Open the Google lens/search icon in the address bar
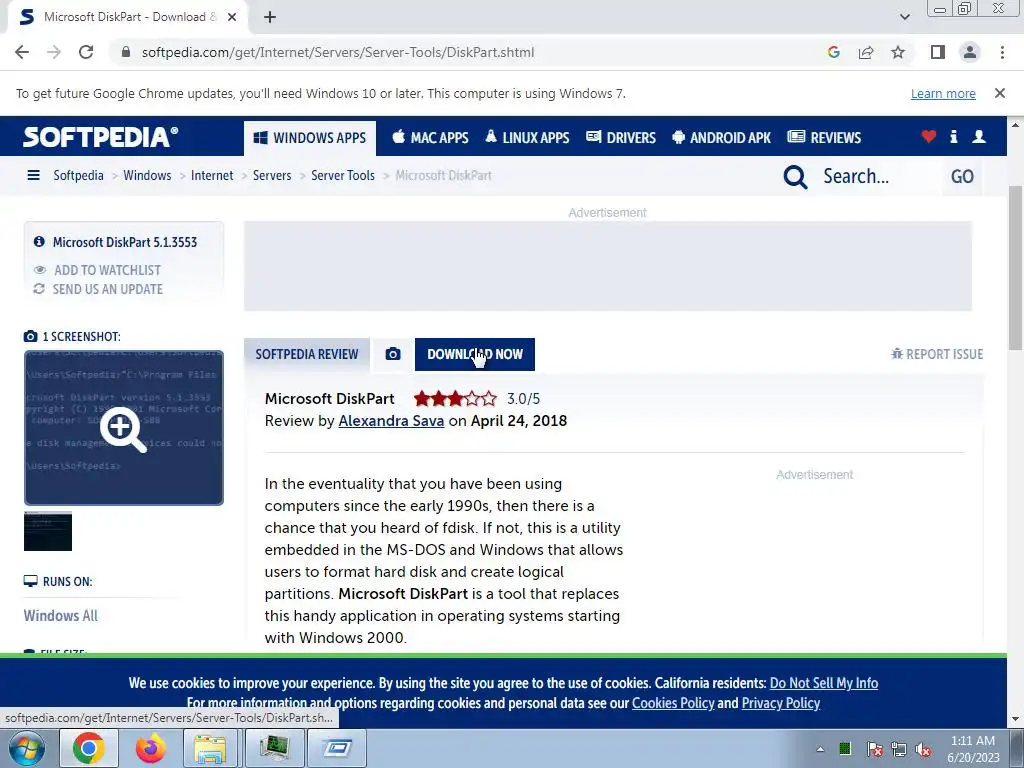This screenshot has width=1024, height=768. 833,52
